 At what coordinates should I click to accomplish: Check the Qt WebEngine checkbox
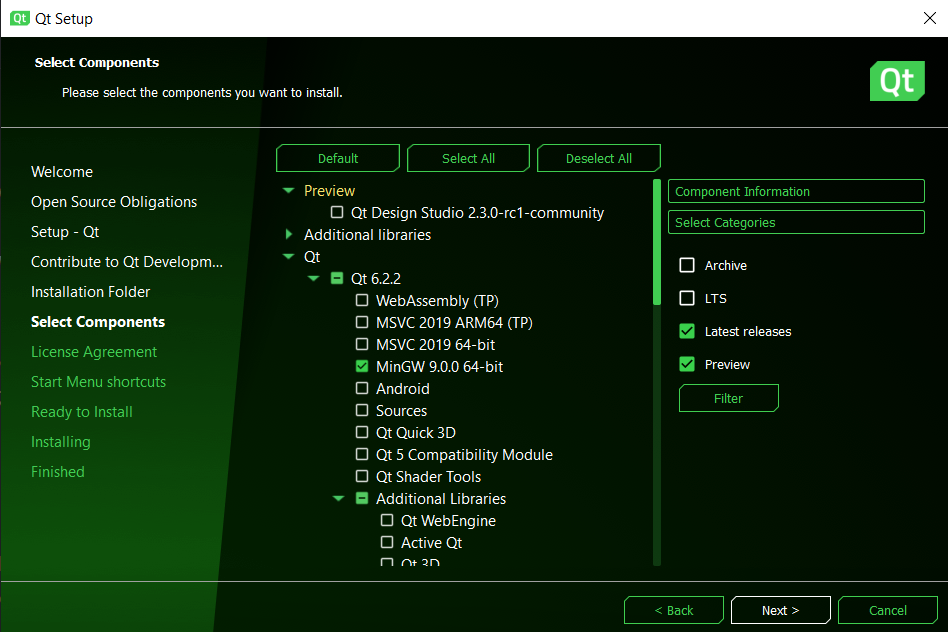coord(387,520)
